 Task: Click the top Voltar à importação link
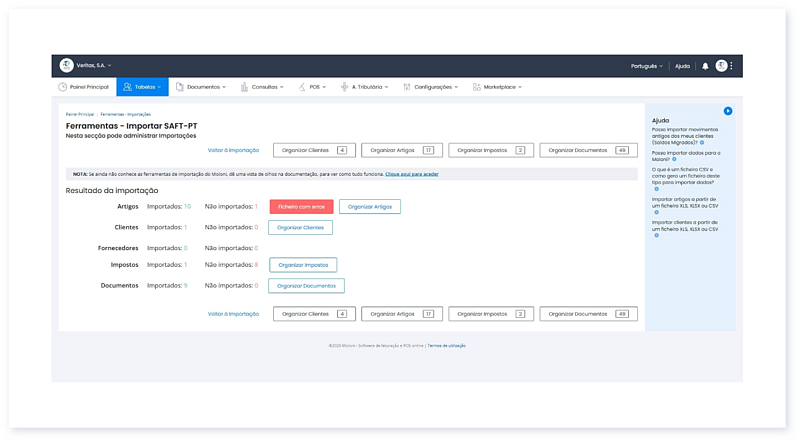click(234, 150)
